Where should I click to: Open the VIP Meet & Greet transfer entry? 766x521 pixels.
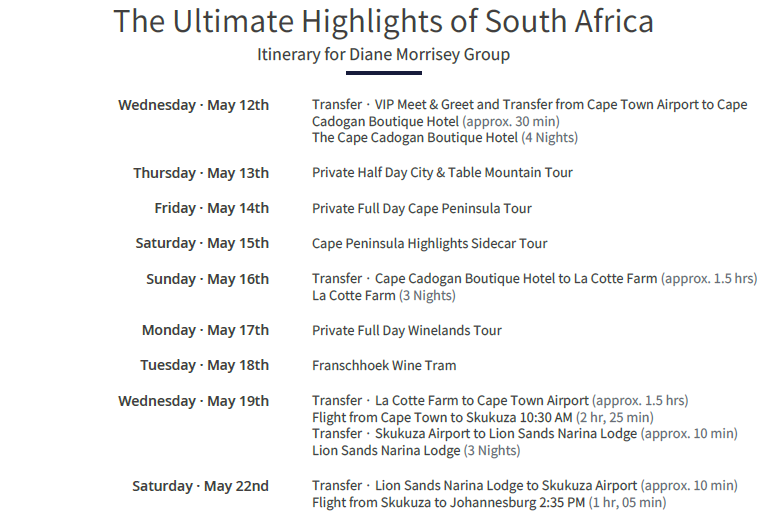coord(529,105)
